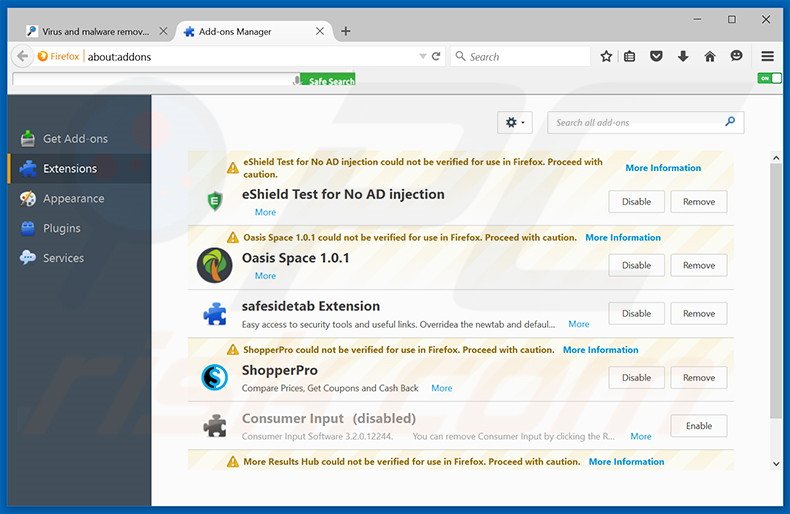Open More Information for eShield warning
The image size is (790, 514).
[663, 168]
